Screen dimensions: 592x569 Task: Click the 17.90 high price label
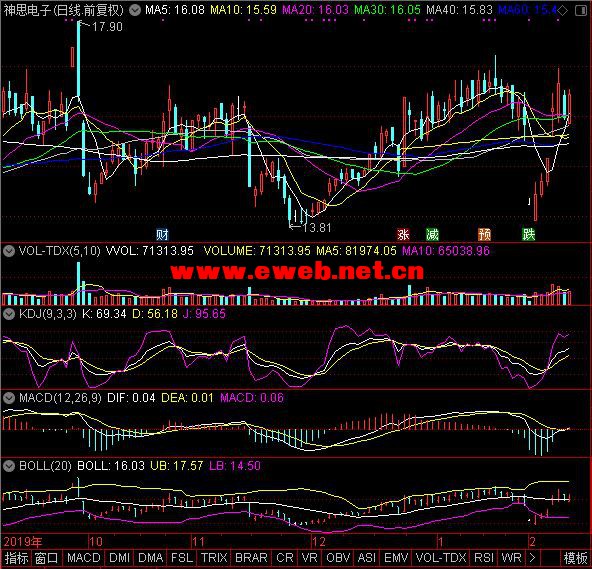coord(107,27)
